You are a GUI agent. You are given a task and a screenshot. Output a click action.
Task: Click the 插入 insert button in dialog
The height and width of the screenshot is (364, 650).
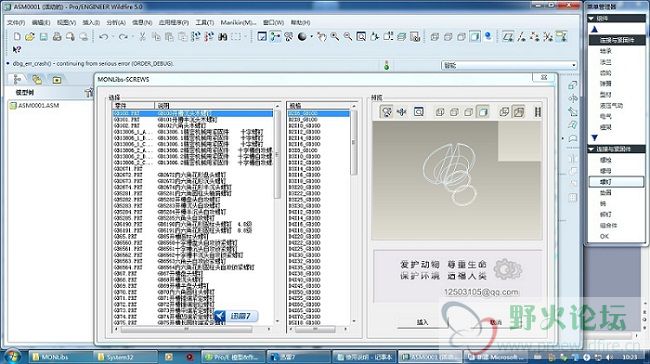422,322
